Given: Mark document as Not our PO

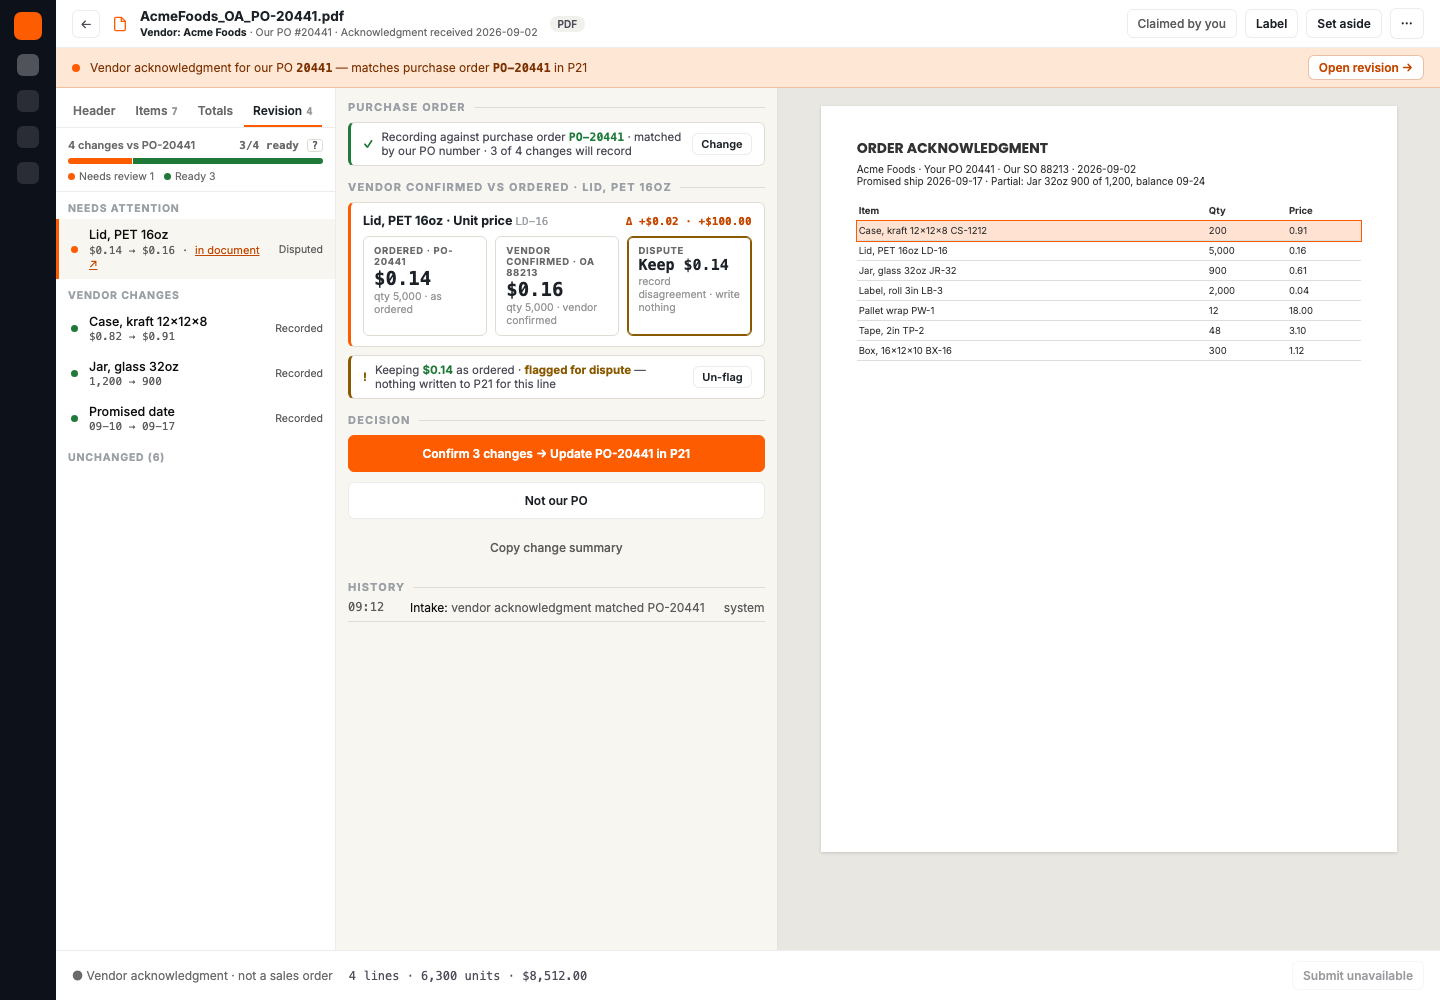Looking at the screenshot, I should tap(556, 501).
